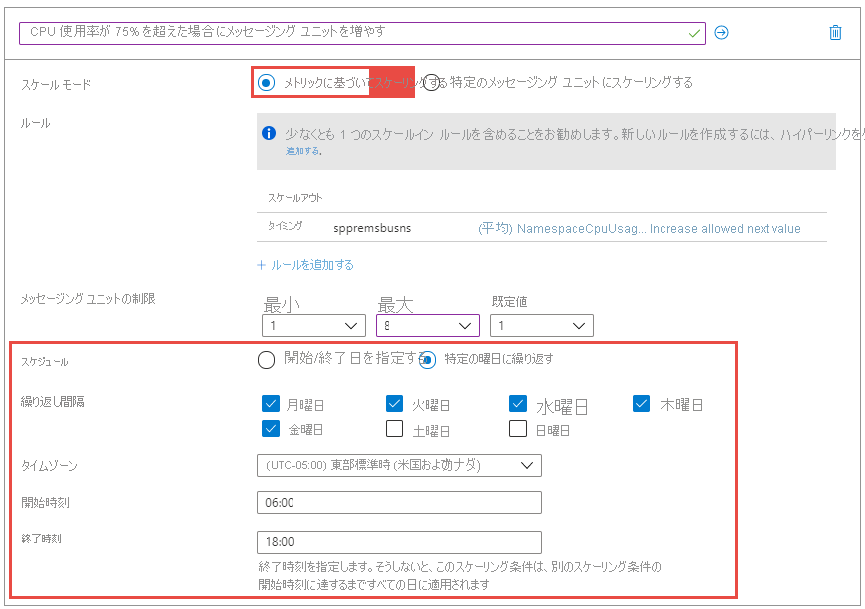Click the 終了時刻 18:00 input field
The width and height of the screenshot is (865, 609).
coord(399,542)
